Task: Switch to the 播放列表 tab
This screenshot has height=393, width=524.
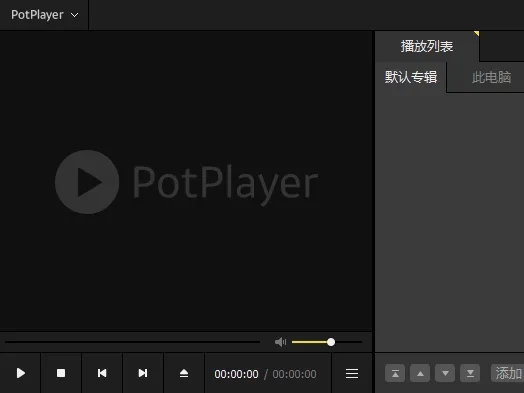Action: [x=427, y=46]
